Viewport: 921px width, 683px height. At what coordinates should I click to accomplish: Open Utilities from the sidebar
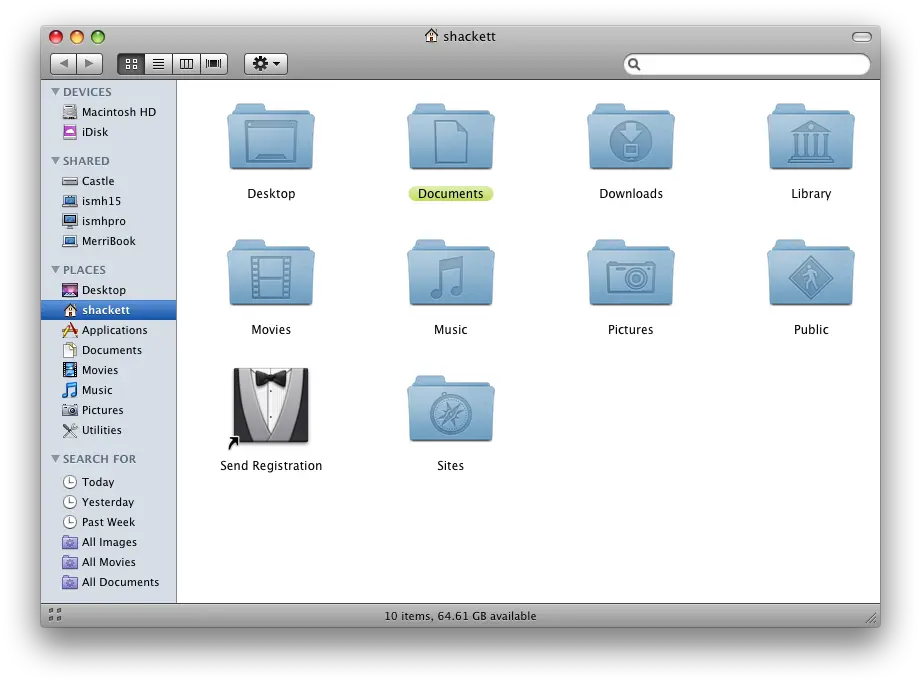[x=109, y=430]
